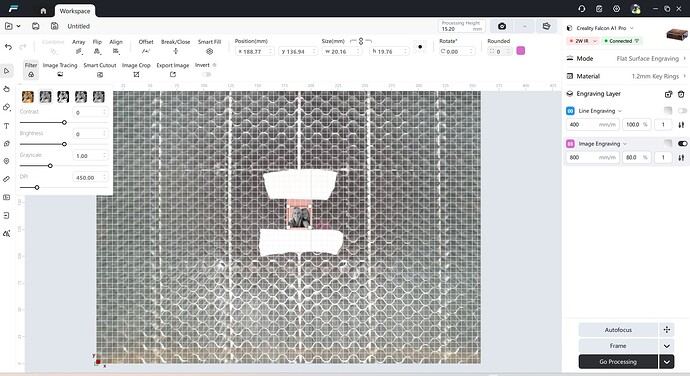The image size is (690, 376).
Task: Open the Filter tool
Action: (x=31, y=70)
